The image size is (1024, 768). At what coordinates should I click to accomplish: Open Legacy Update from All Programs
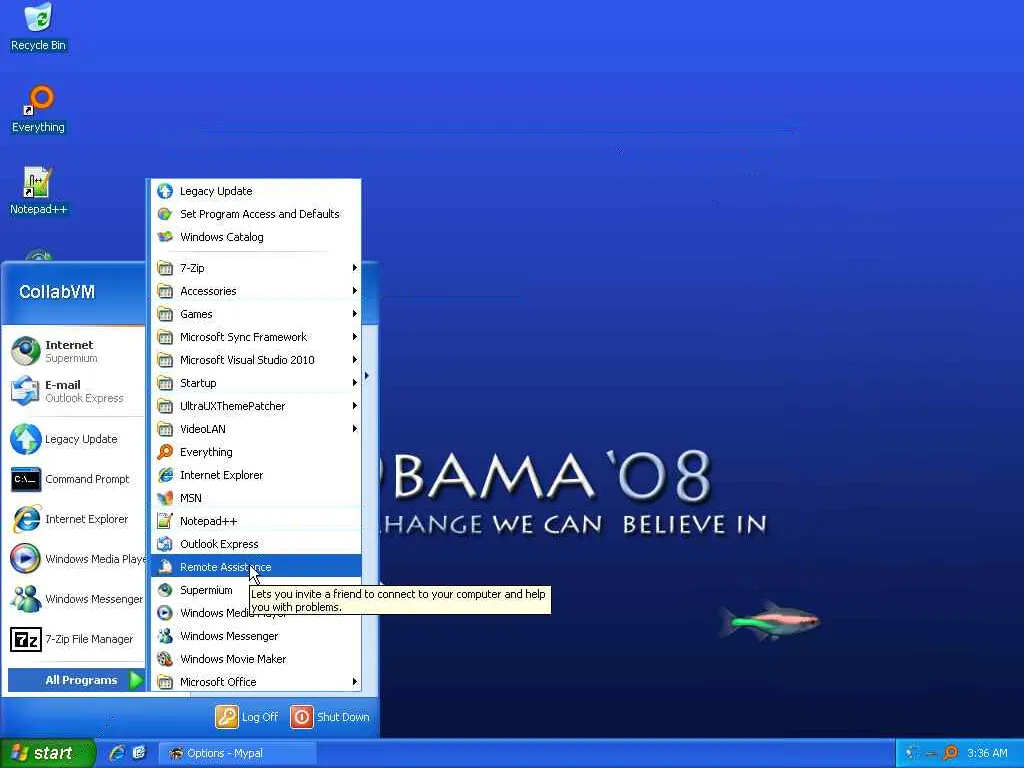click(x=257, y=191)
